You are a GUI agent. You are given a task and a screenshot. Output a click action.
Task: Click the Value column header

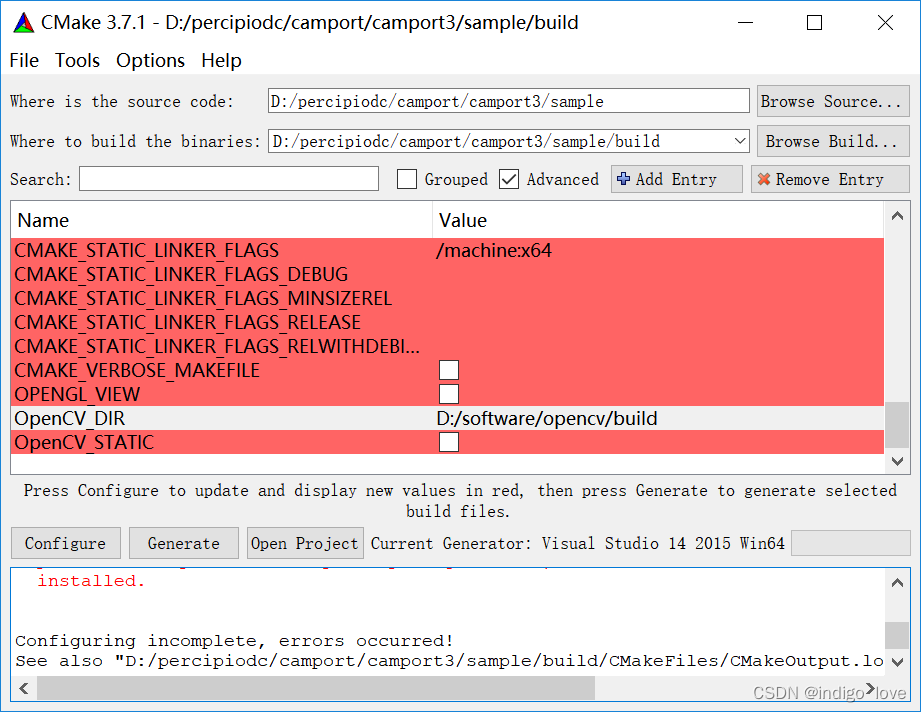point(658,220)
